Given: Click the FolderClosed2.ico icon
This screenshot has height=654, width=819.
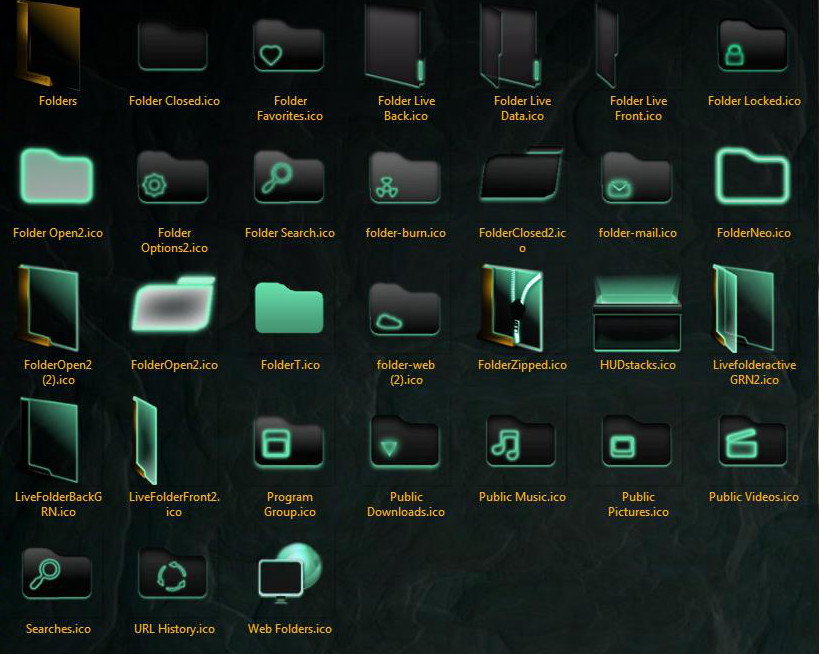Looking at the screenshot, I should click(x=521, y=174).
